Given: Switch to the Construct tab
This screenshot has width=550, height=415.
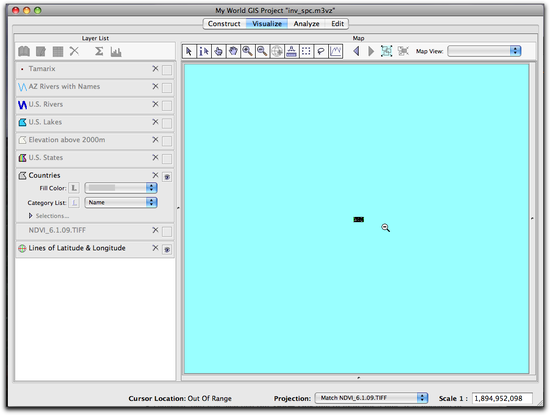Looking at the screenshot, I should (224, 24).
